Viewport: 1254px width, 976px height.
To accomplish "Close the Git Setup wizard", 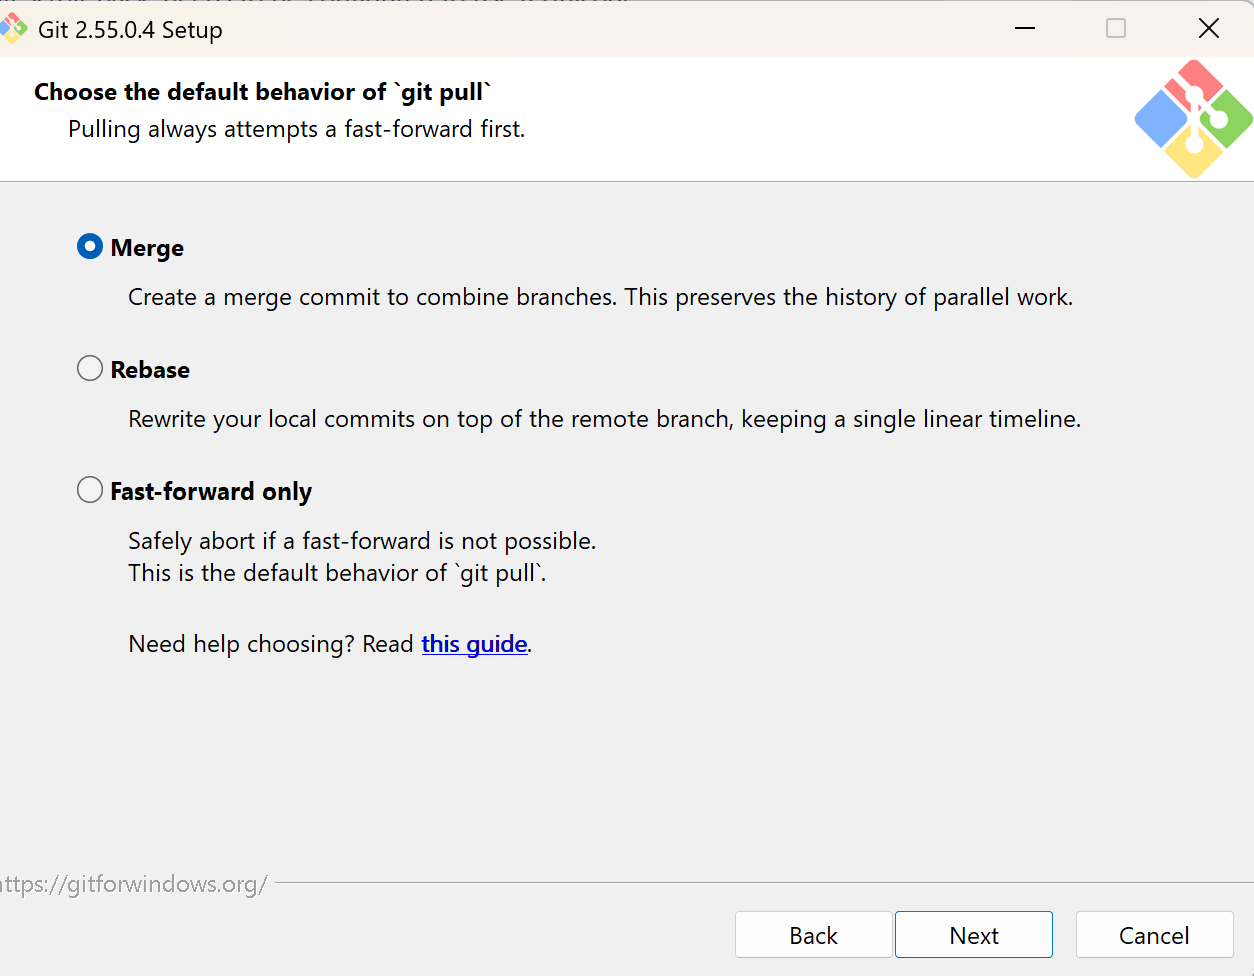I will coord(1208,29).
